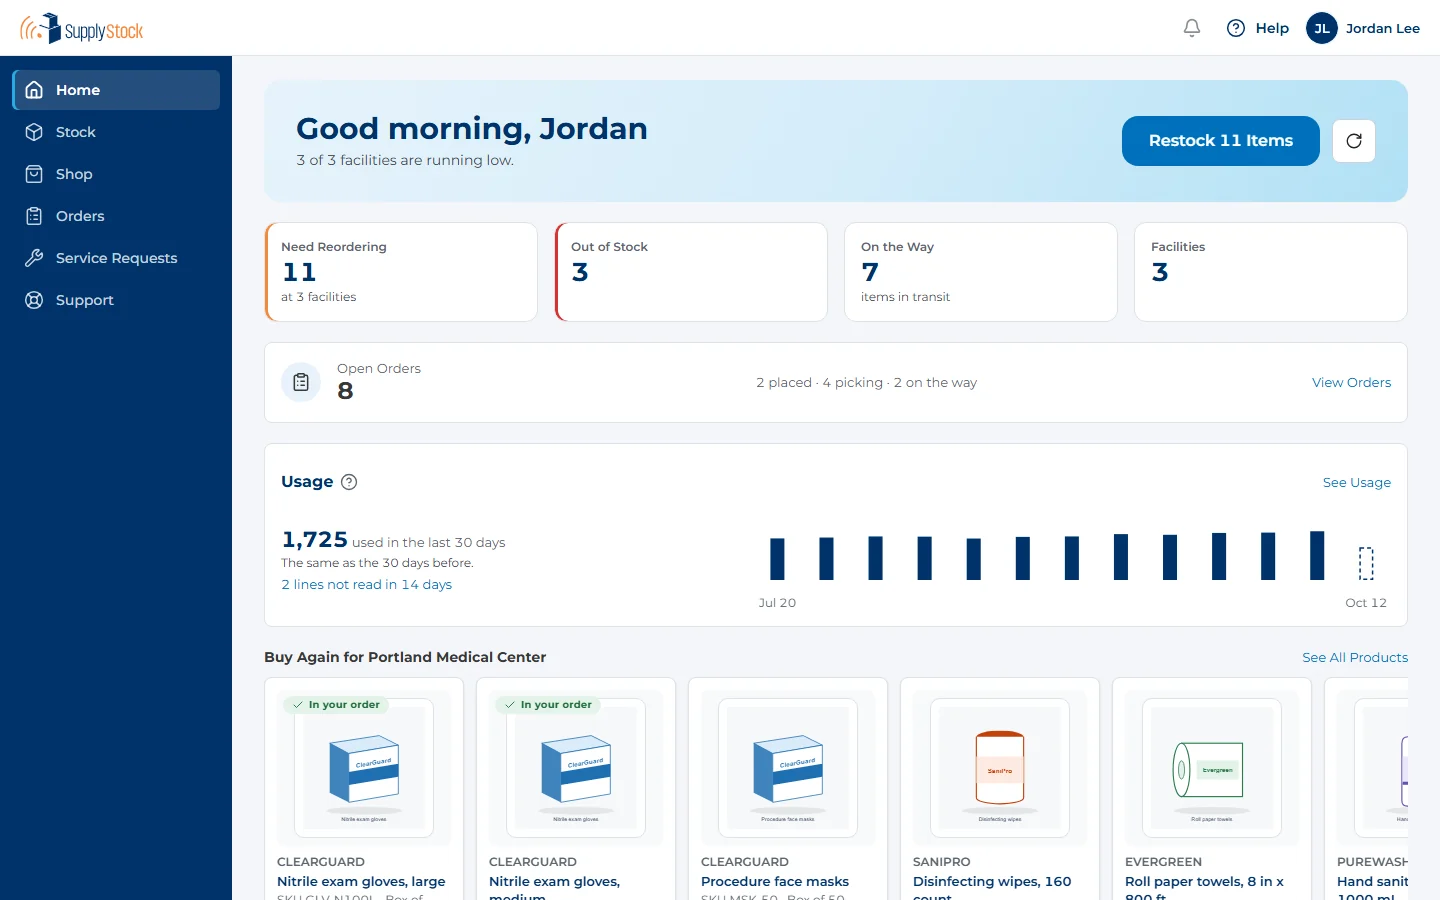Refresh the dashboard with the reload icon
Image resolution: width=1440 pixels, height=900 pixels.
pyautogui.click(x=1354, y=141)
